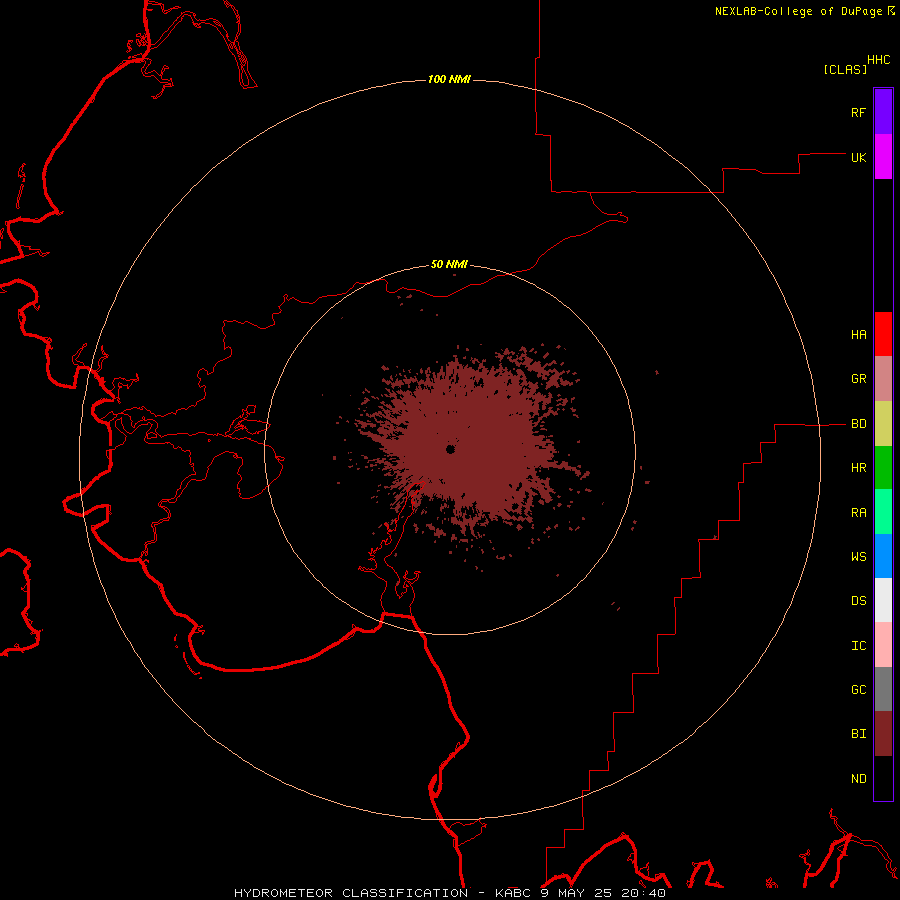Click the DS white legend swatch
The image size is (900, 900).
click(x=883, y=600)
